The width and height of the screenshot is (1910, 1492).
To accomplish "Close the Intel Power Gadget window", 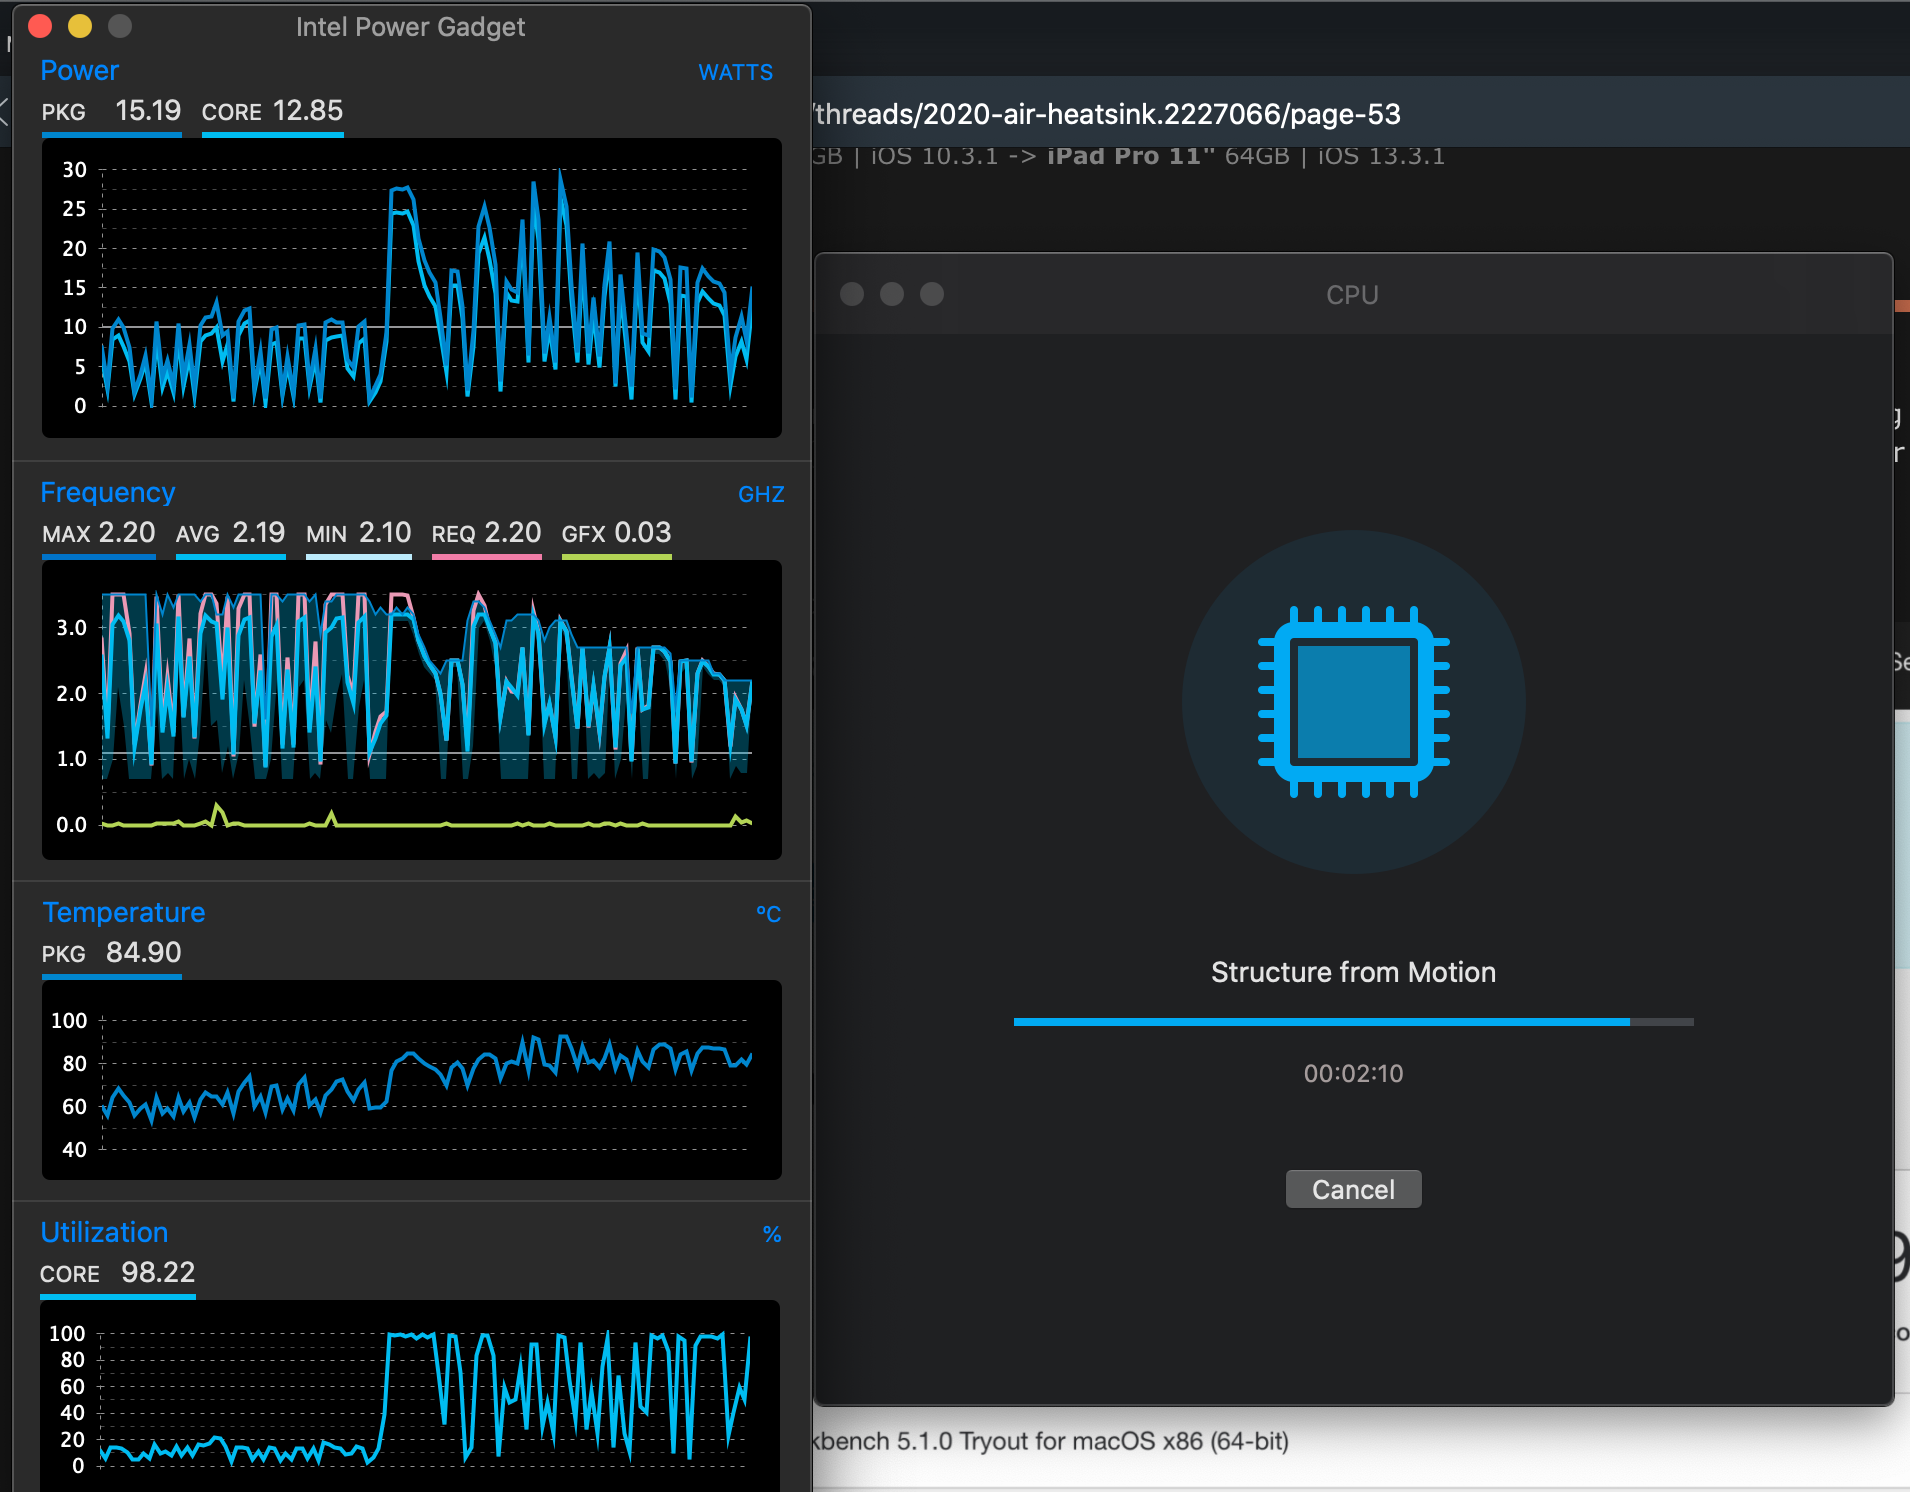I will click(40, 26).
